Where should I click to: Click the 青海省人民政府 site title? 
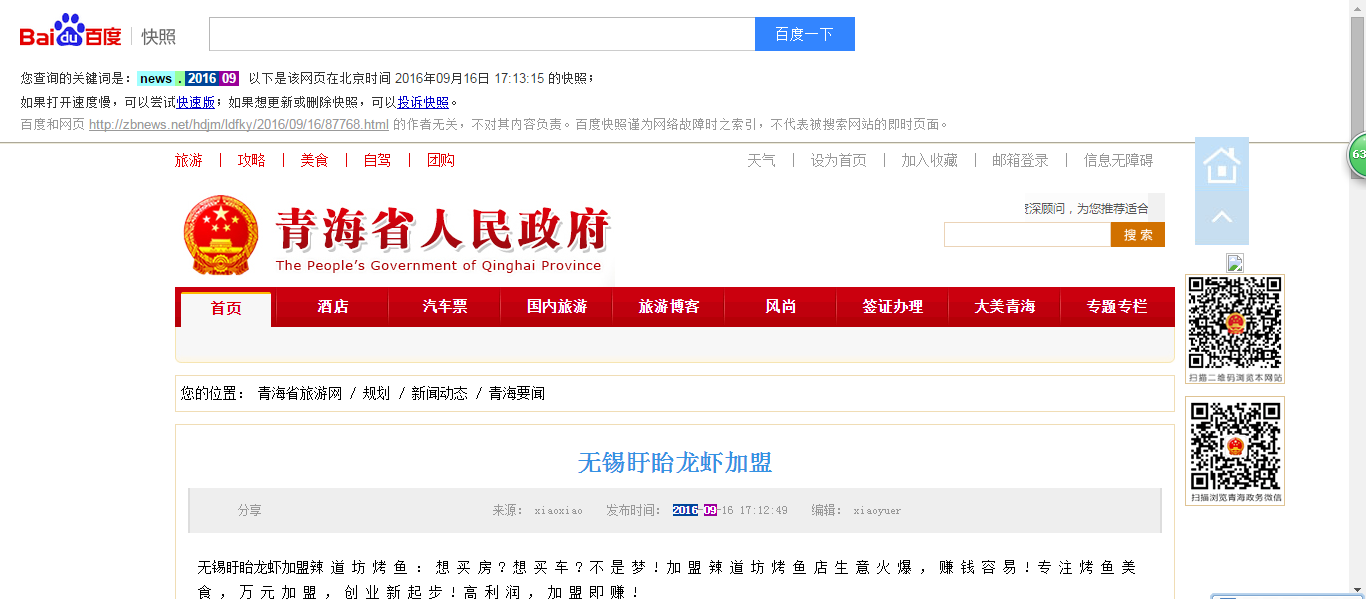(443, 230)
